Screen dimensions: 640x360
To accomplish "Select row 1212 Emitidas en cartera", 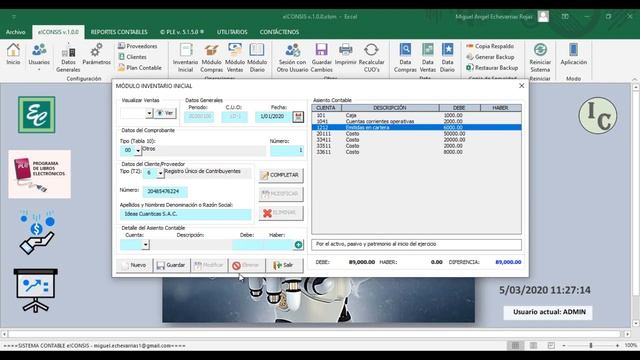I will 416,128.
